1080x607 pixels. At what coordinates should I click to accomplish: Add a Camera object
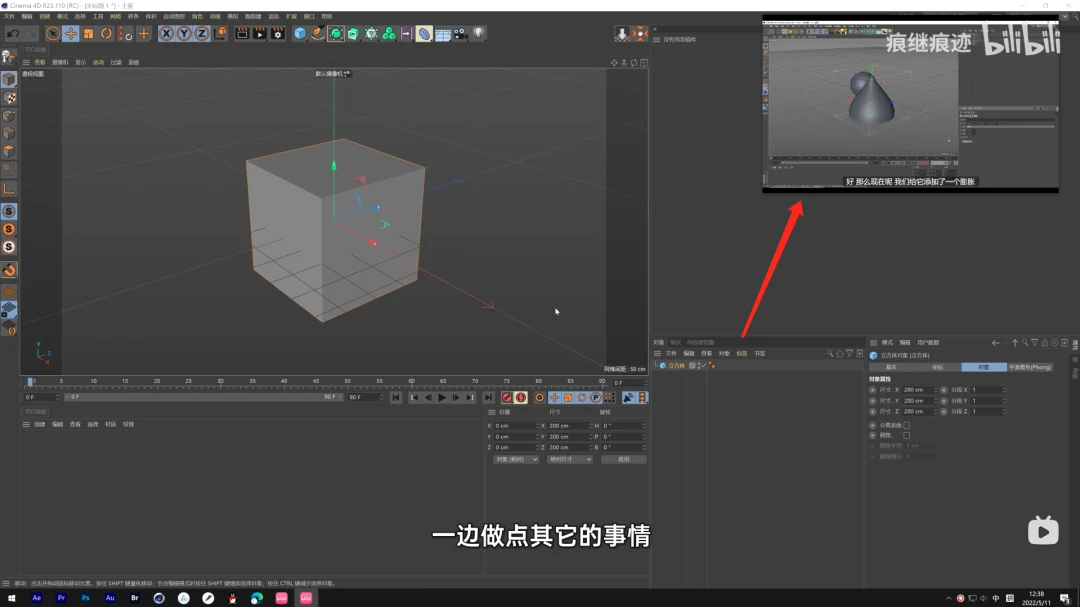point(461,33)
